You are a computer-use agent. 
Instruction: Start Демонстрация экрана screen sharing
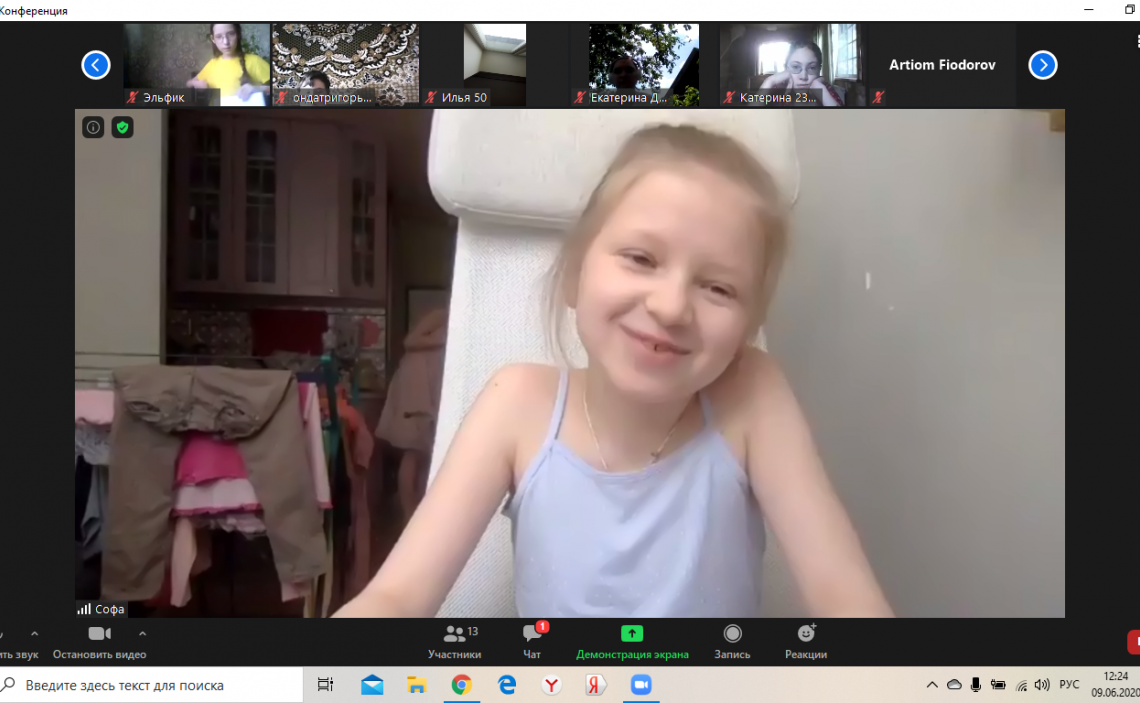click(632, 641)
